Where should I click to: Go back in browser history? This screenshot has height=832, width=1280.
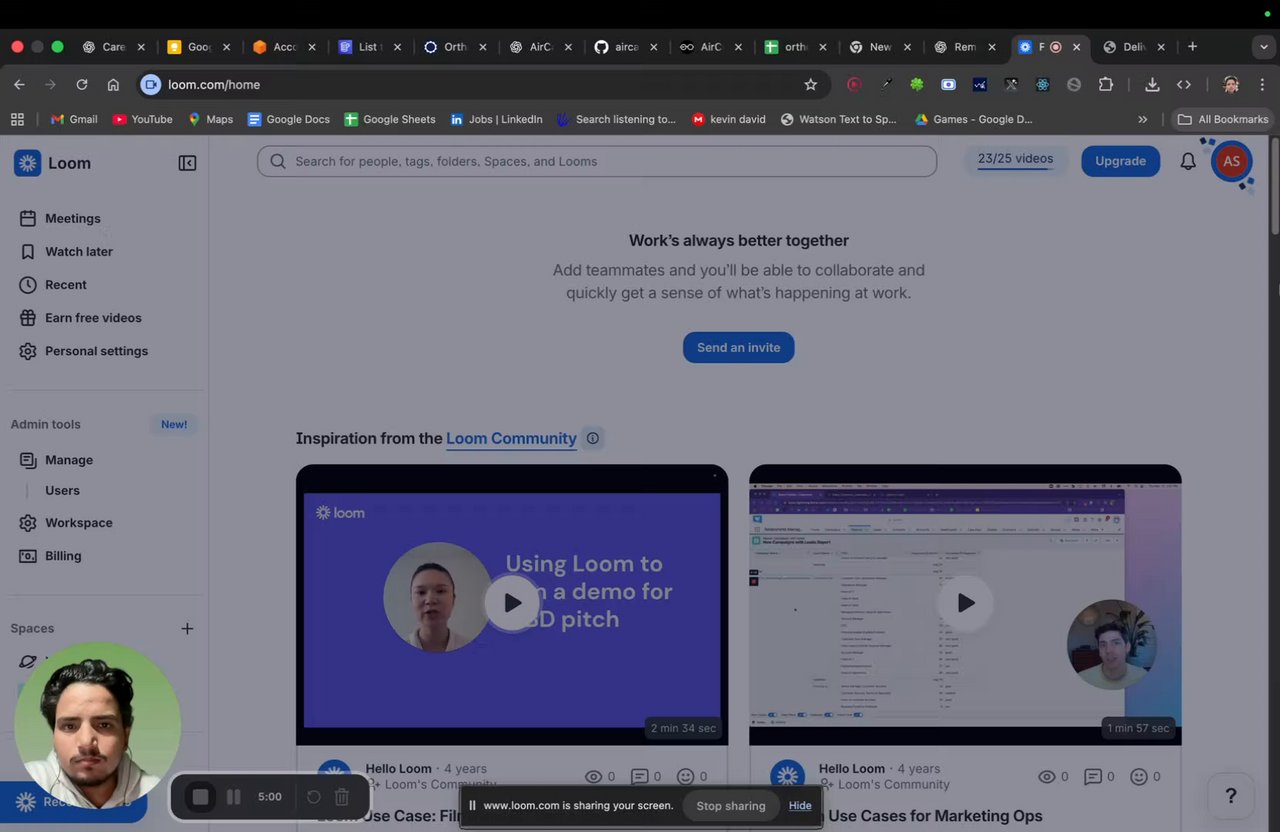19,84
